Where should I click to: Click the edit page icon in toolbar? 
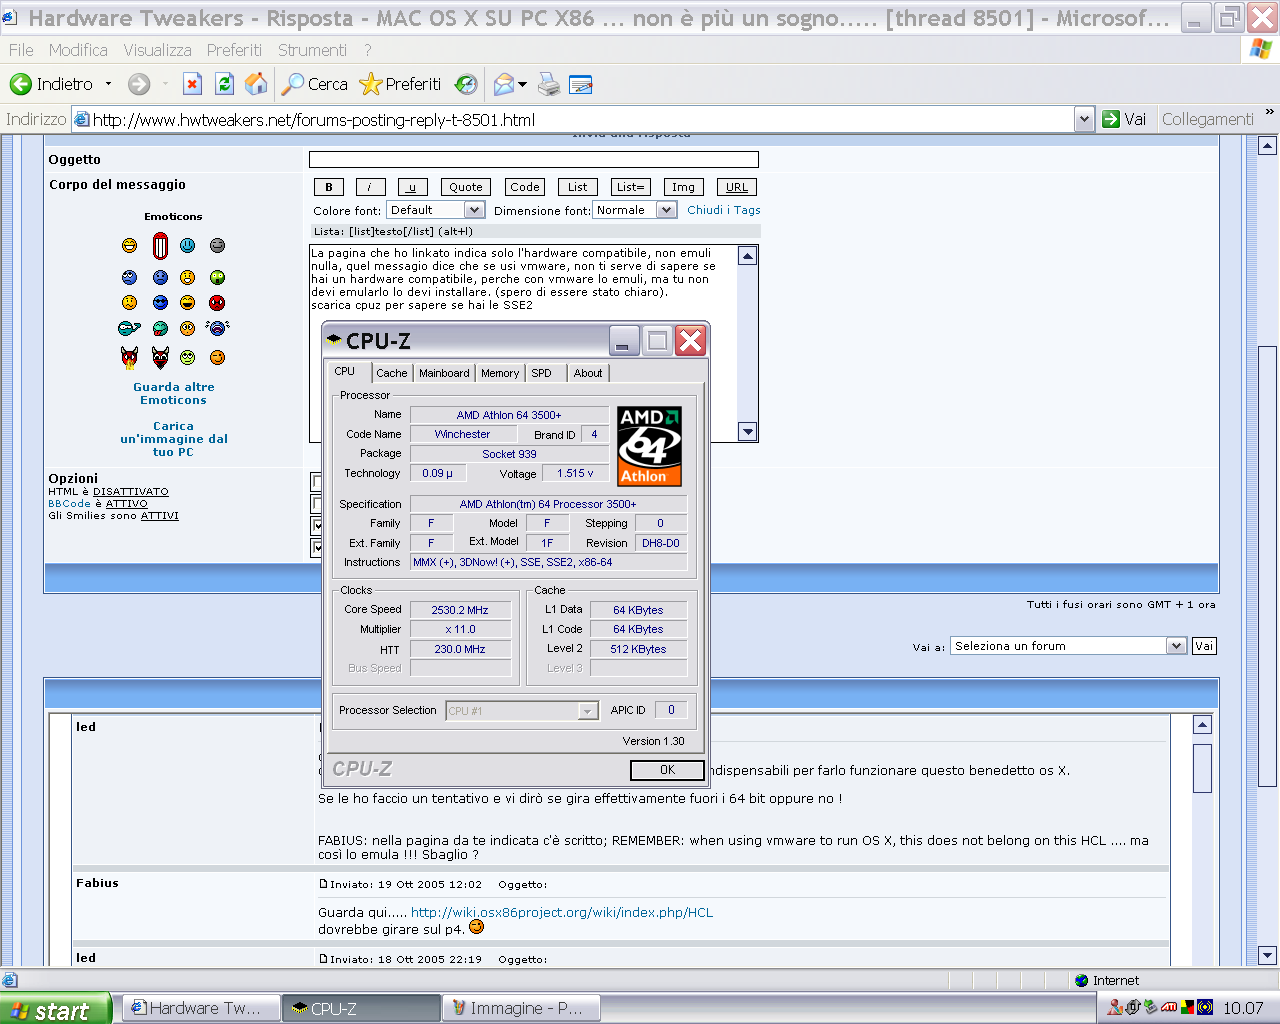(581, 85)
